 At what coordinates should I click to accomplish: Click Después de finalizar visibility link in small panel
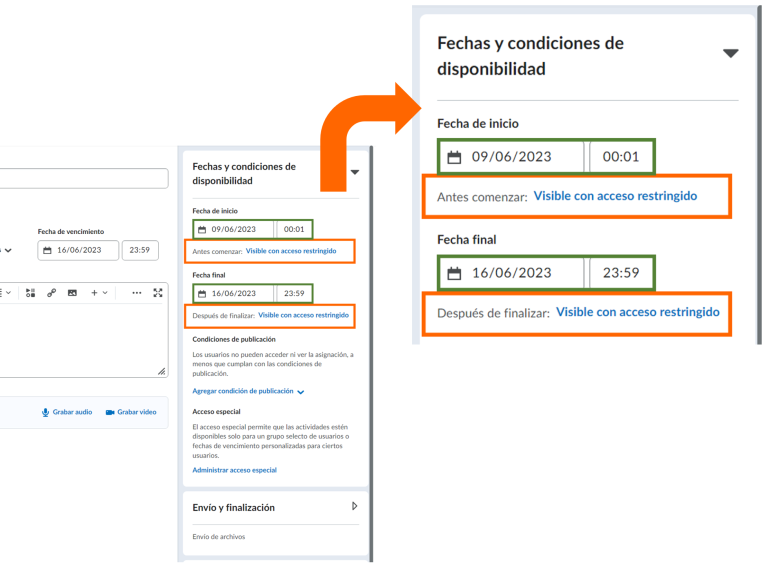coord(304,315)
